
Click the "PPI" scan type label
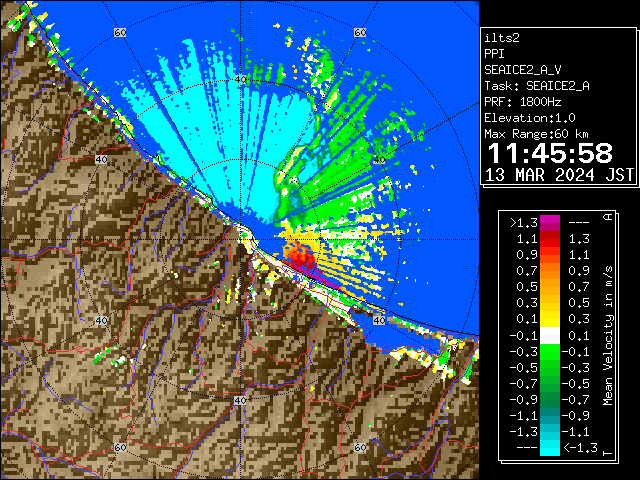494,54
